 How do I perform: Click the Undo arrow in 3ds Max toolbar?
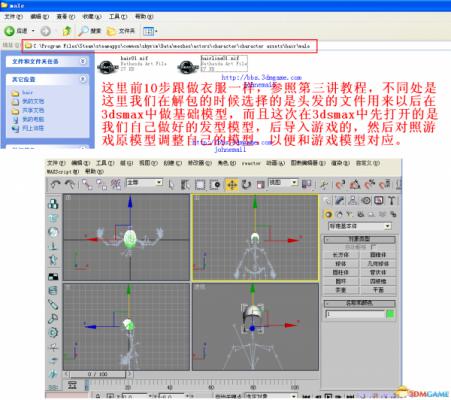click(x=55, y=184)
